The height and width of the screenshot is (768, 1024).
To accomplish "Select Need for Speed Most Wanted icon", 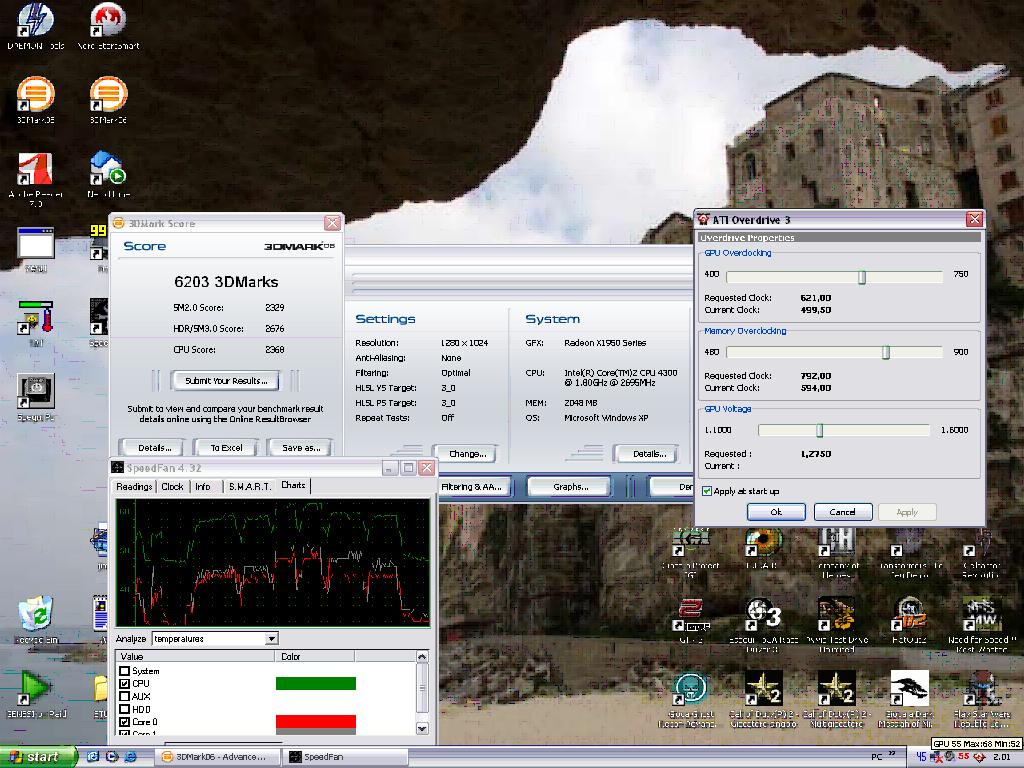I will pyautogui.click(x=982, y=624).
